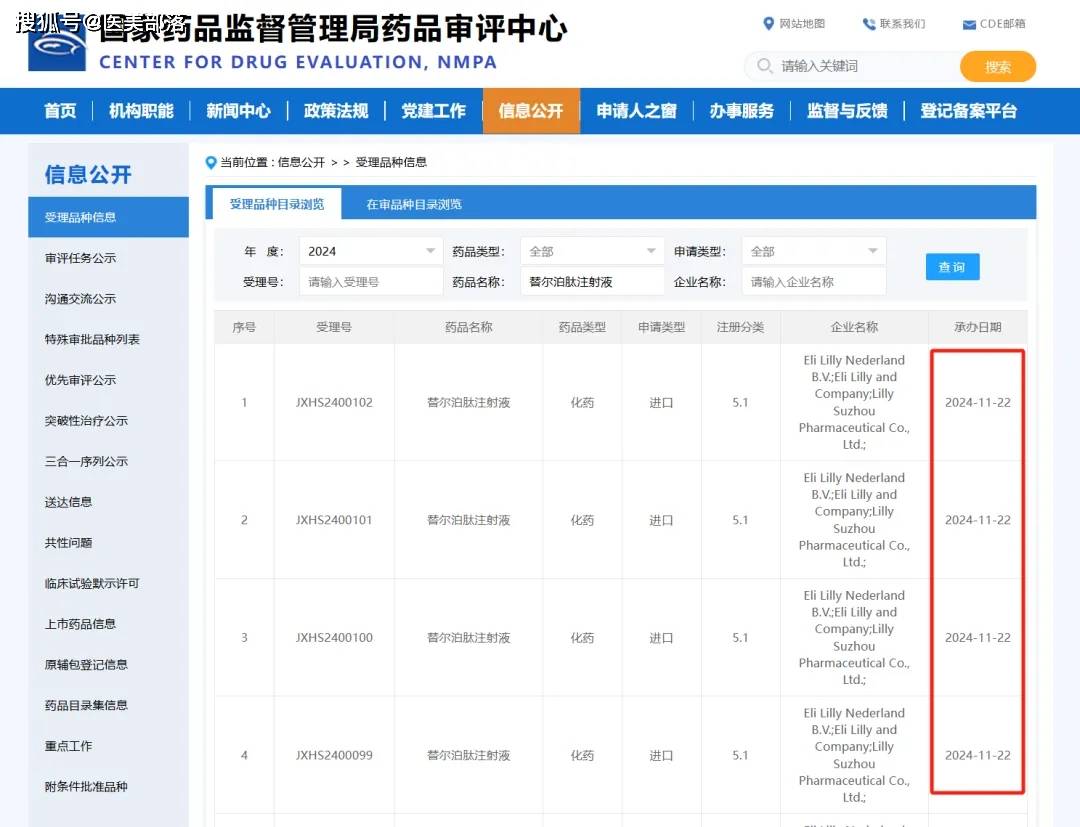Expand the 申请类型 dropdown

[x=814, y=251]
